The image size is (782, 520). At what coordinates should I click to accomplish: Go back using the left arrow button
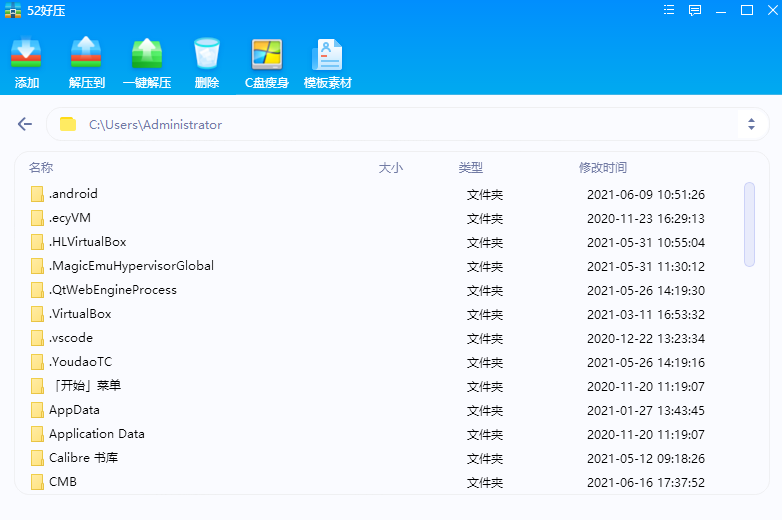(x=25, y=124)
